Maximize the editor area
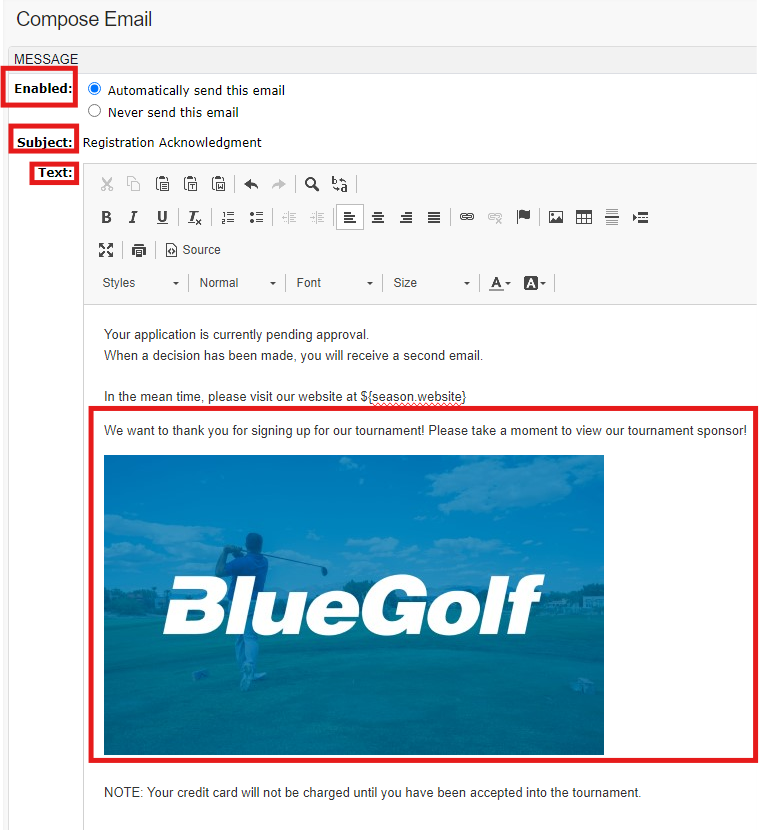759x830 pixels. point(106,250)
